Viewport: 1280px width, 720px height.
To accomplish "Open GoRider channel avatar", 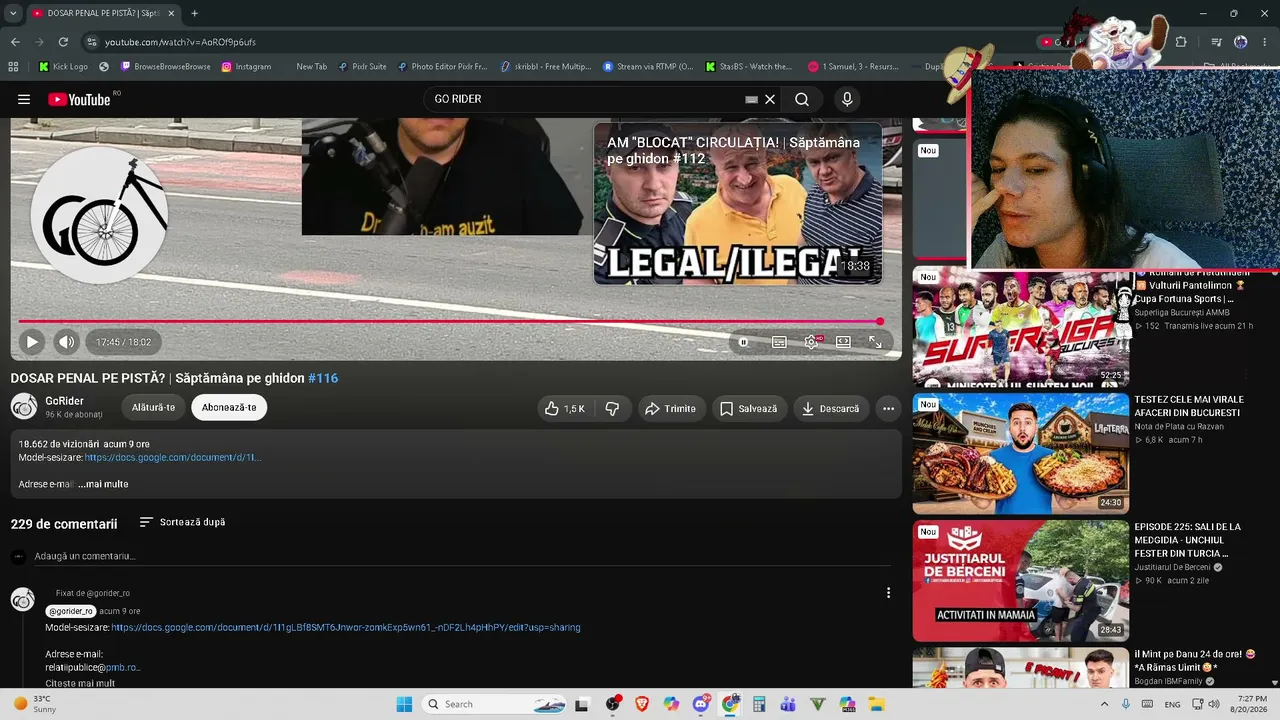I will point(24,406).
